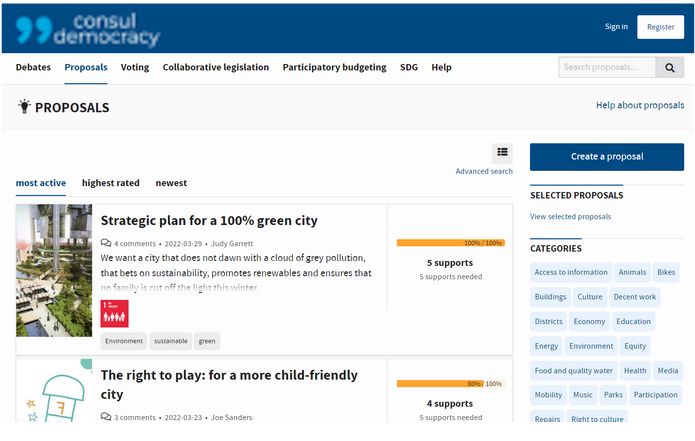This screenshot has height=441, width=695.
Task: Click the search magnifier button
Action: pos(669,68)
